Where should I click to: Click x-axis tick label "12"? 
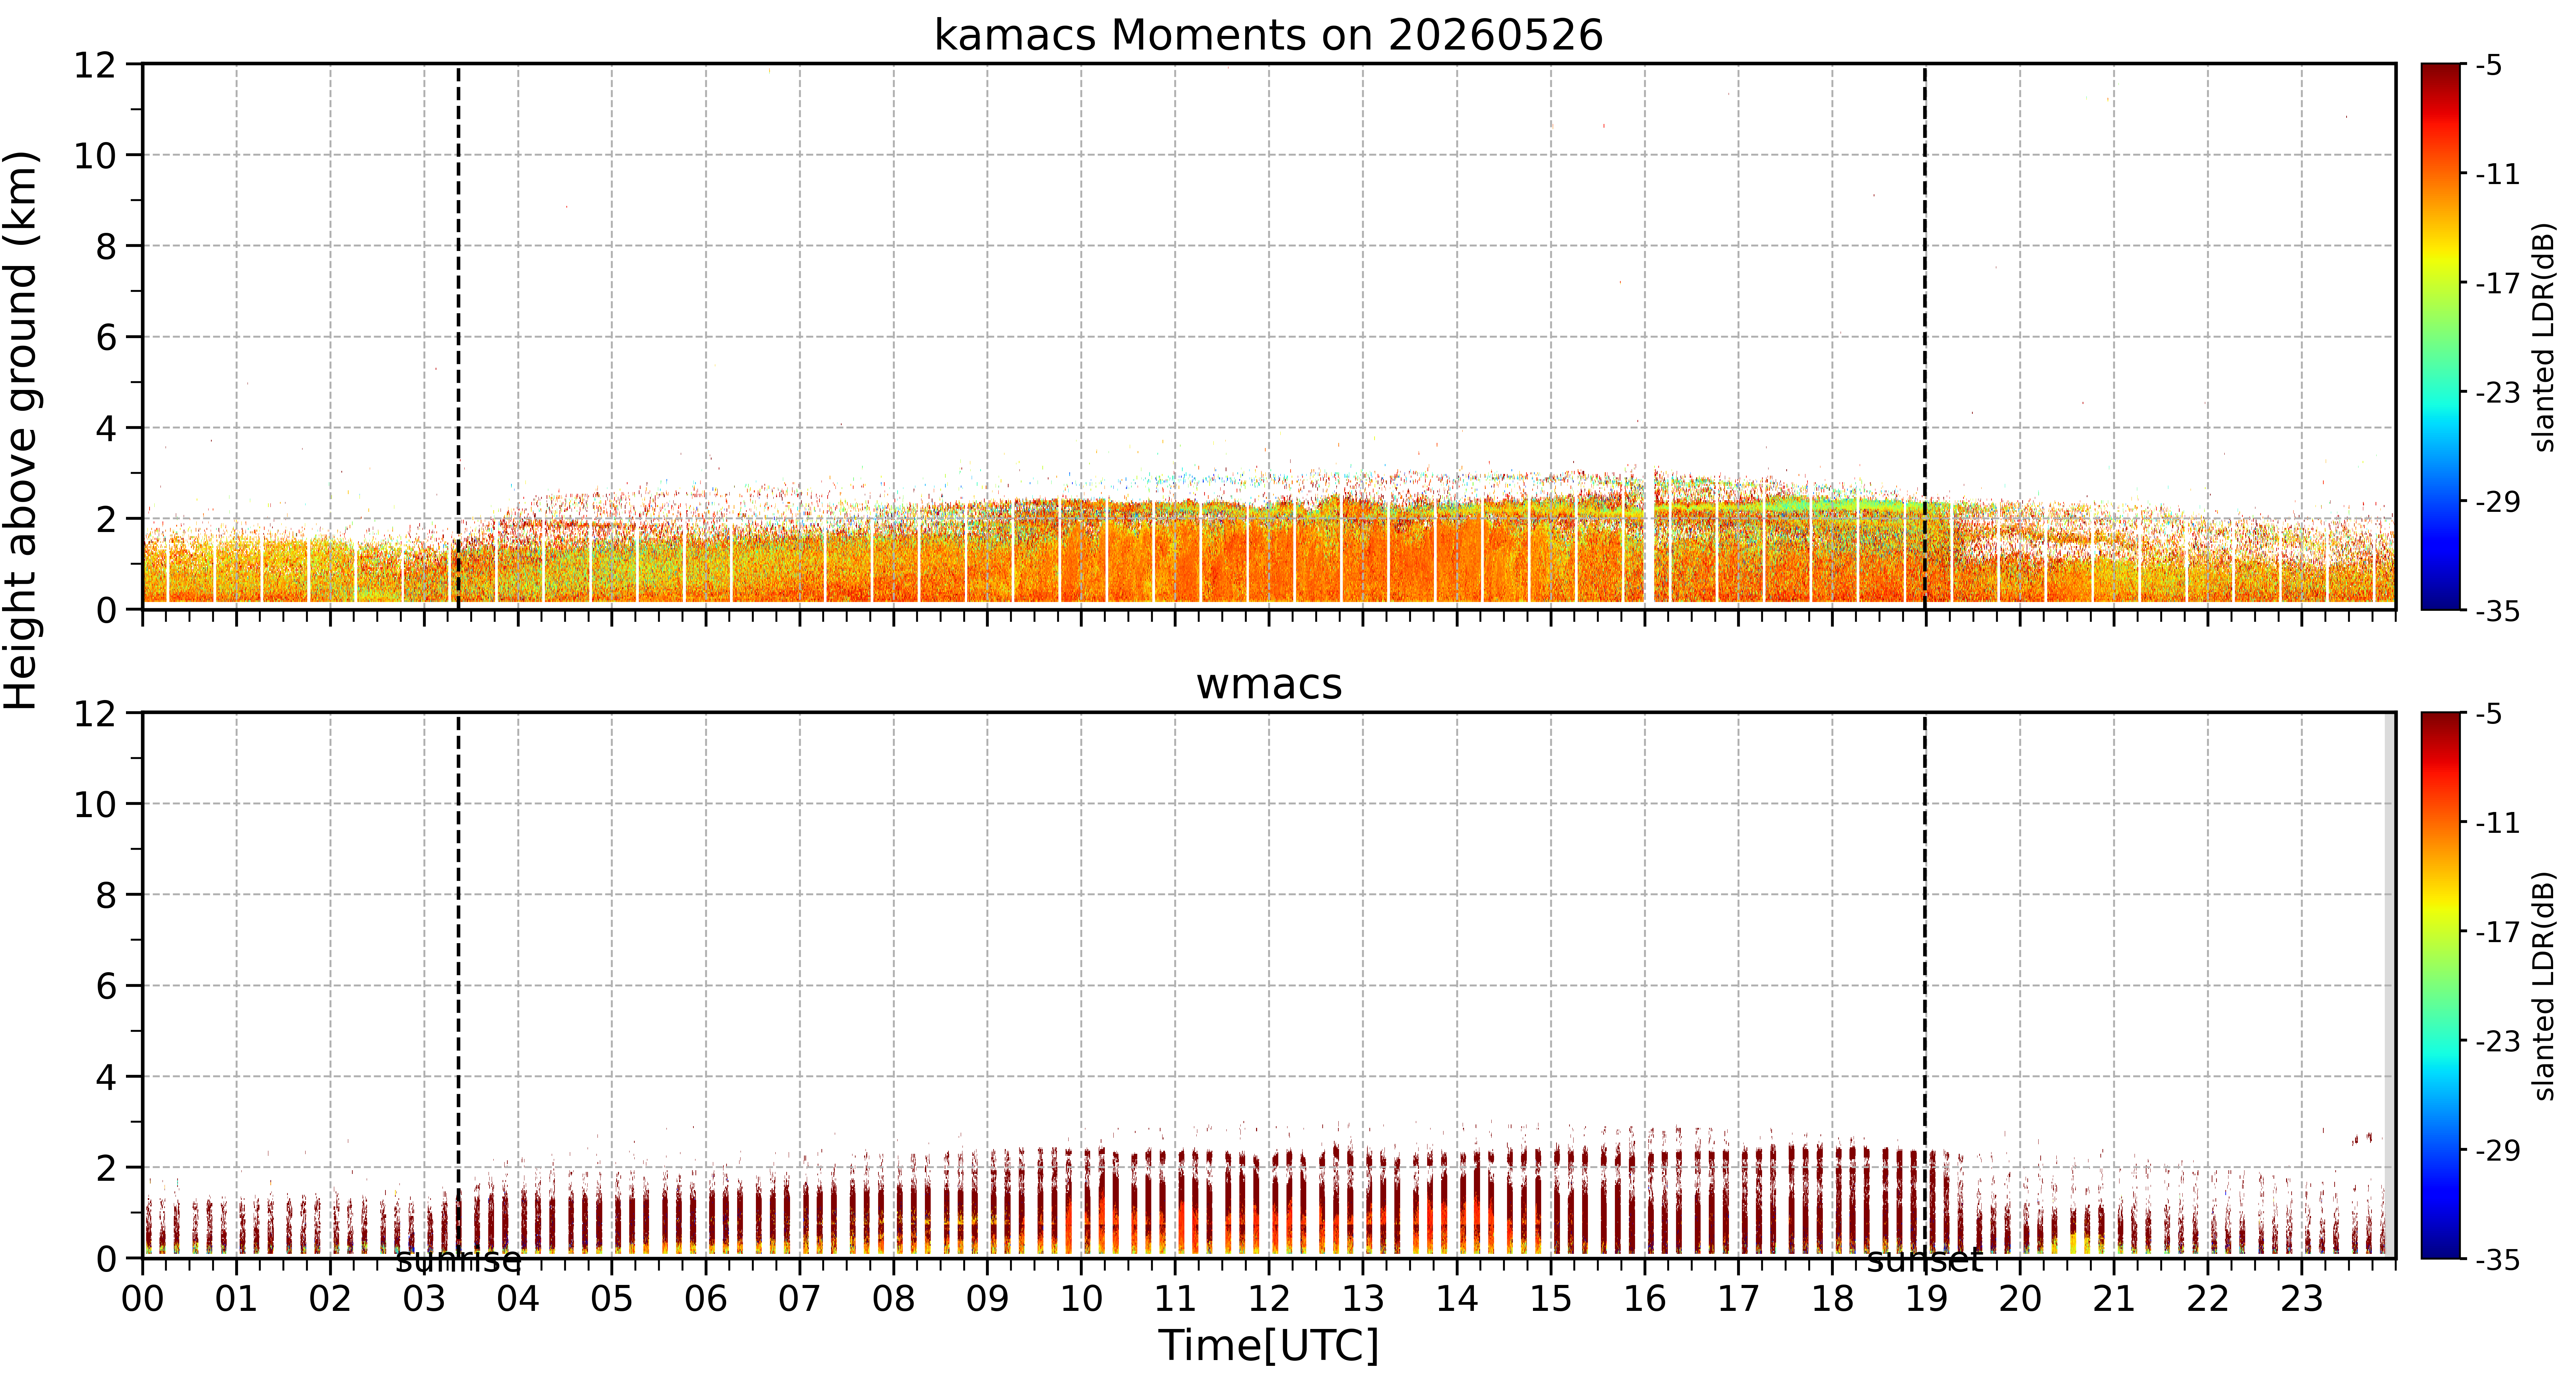click(1269, 1299)
